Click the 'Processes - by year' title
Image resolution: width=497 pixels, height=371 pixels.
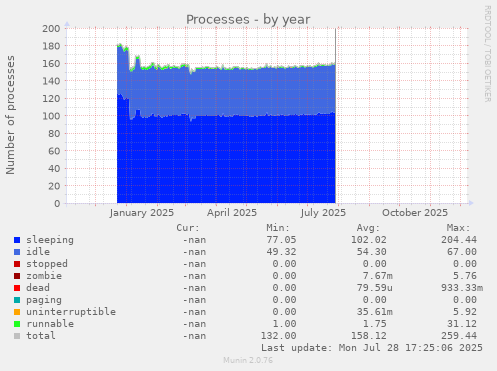(x=248, y=20)
